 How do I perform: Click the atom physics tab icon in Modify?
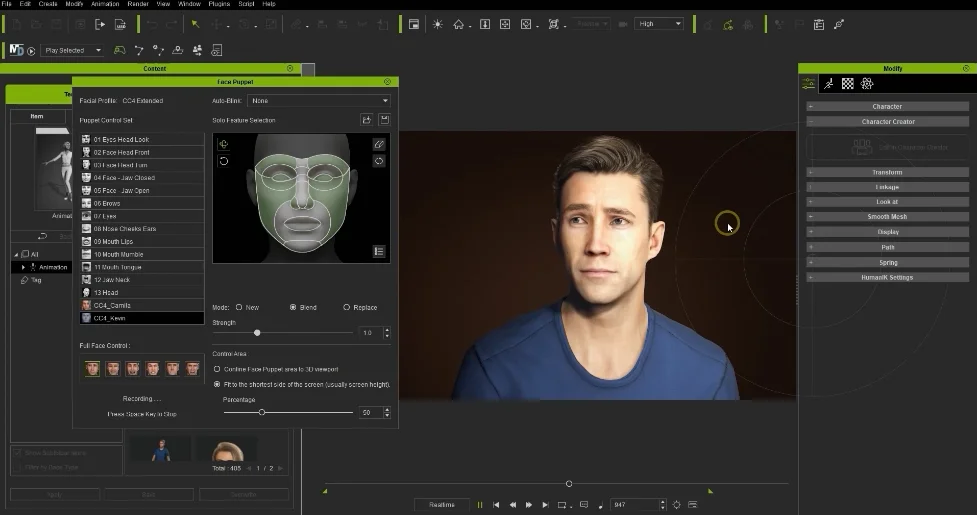(x=867, y=84)
